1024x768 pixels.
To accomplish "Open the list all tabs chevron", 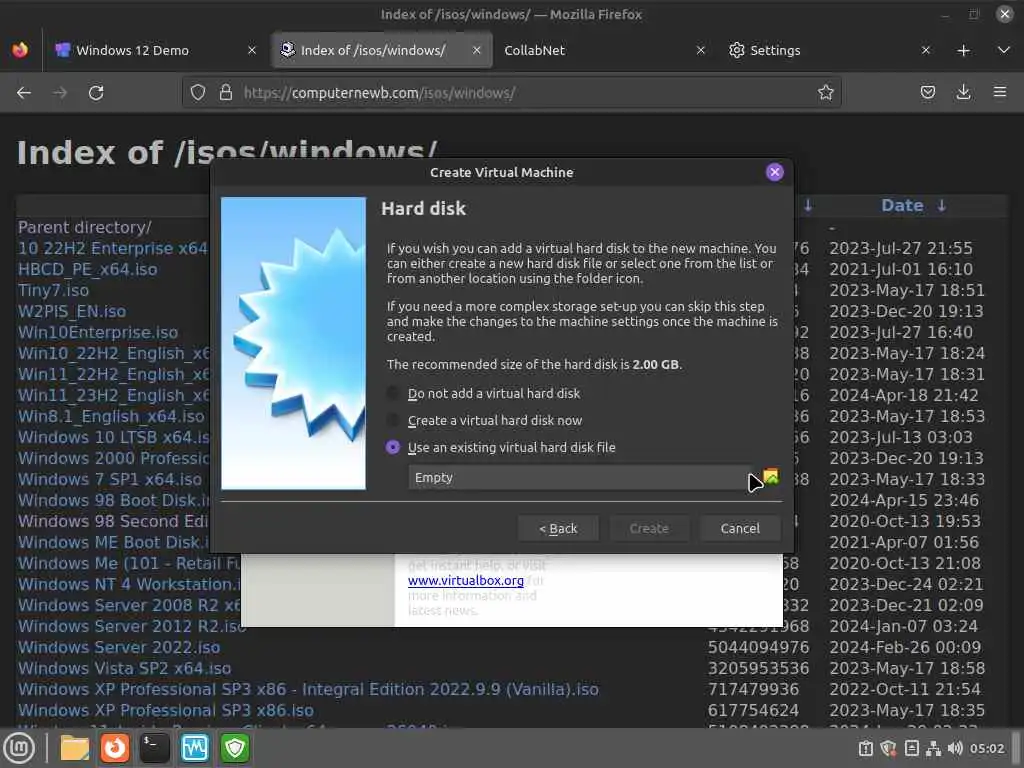I will [1004, 50].
